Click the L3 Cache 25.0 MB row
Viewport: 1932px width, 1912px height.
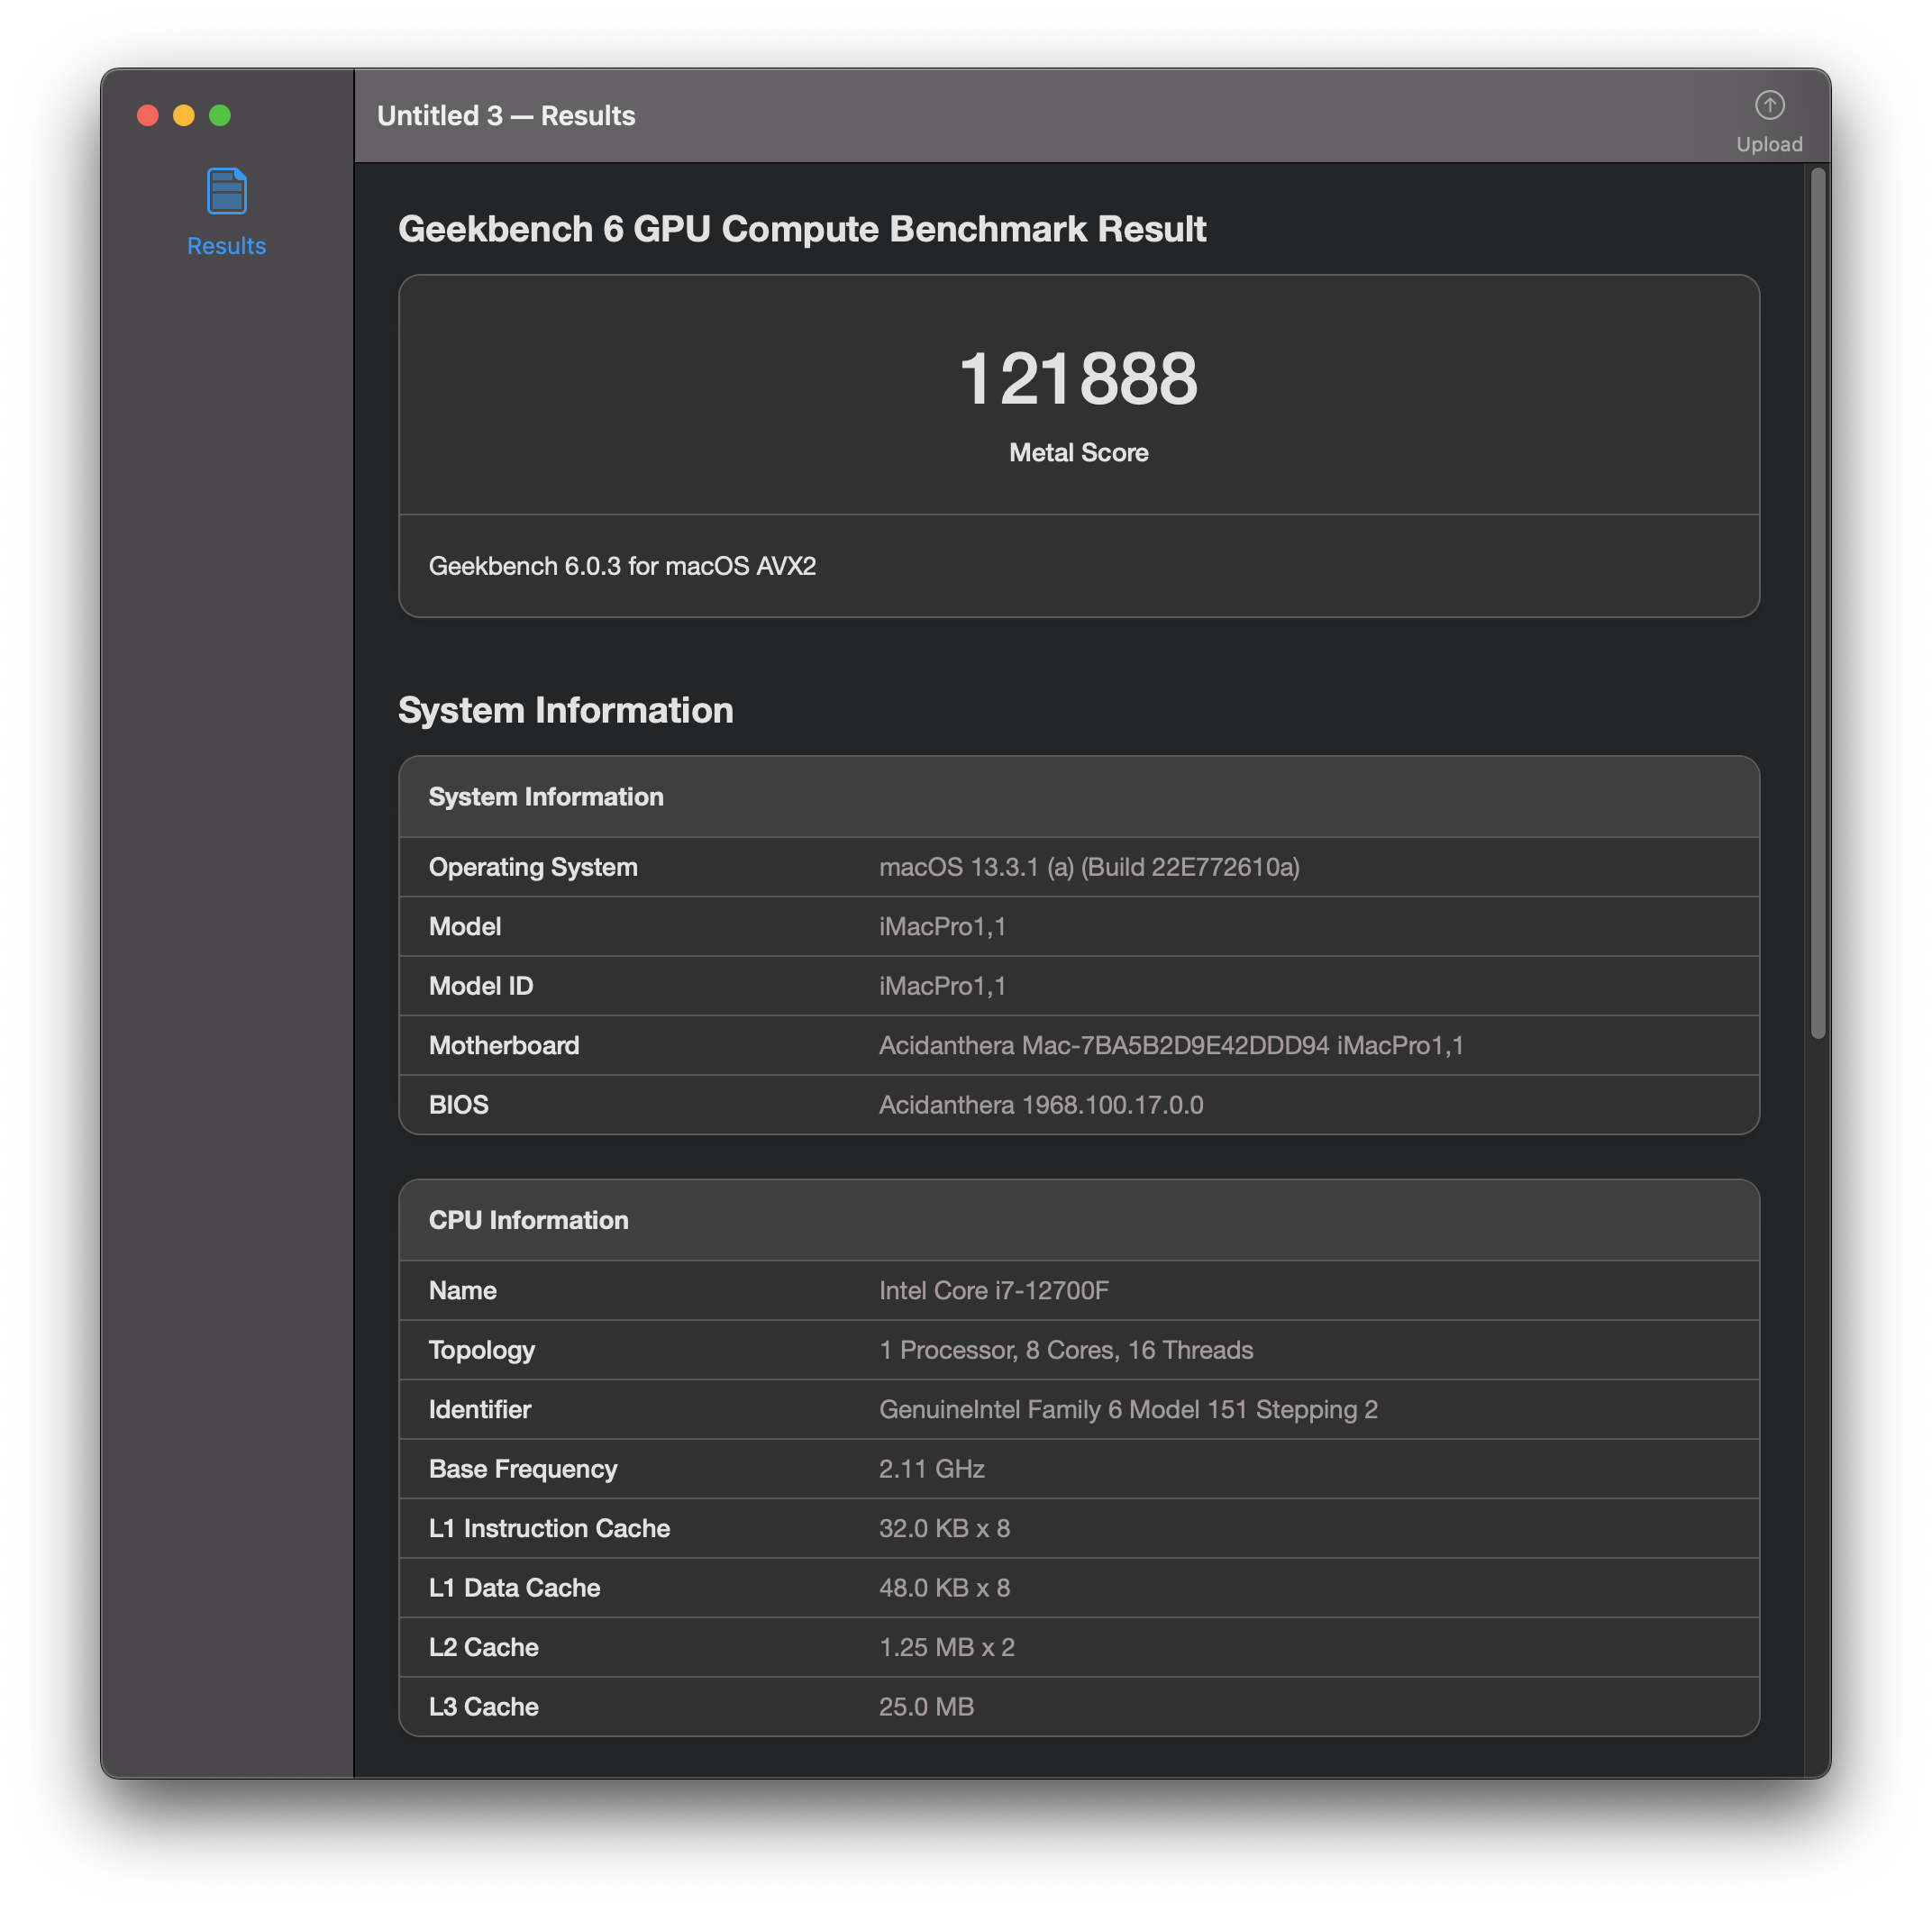(x=926, y=1706)
